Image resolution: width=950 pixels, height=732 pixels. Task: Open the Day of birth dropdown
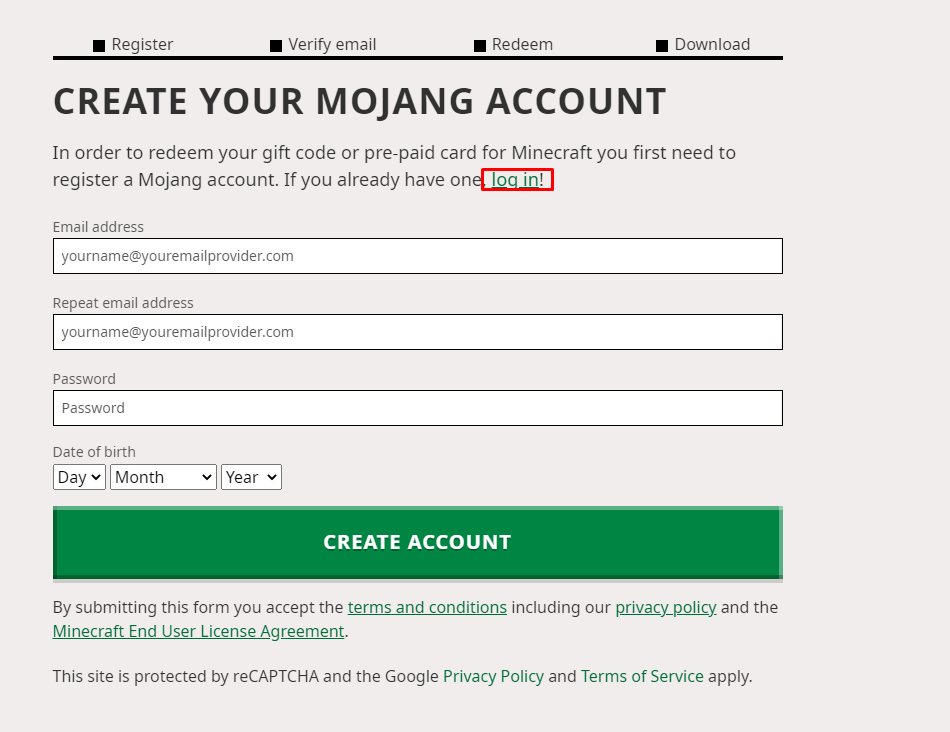pyautogui.click(x=79, y=478)
